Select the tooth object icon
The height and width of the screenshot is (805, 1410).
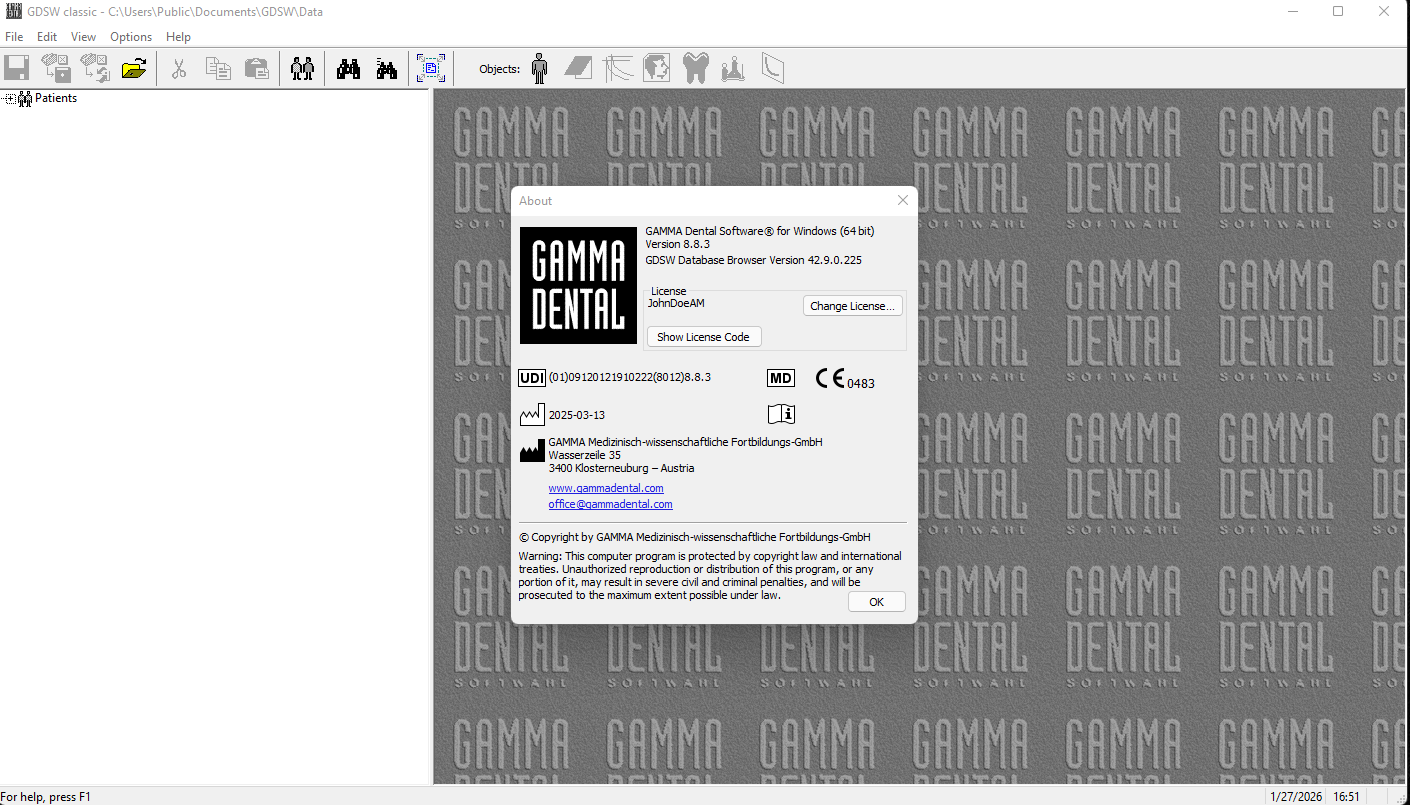click(695, 68)
